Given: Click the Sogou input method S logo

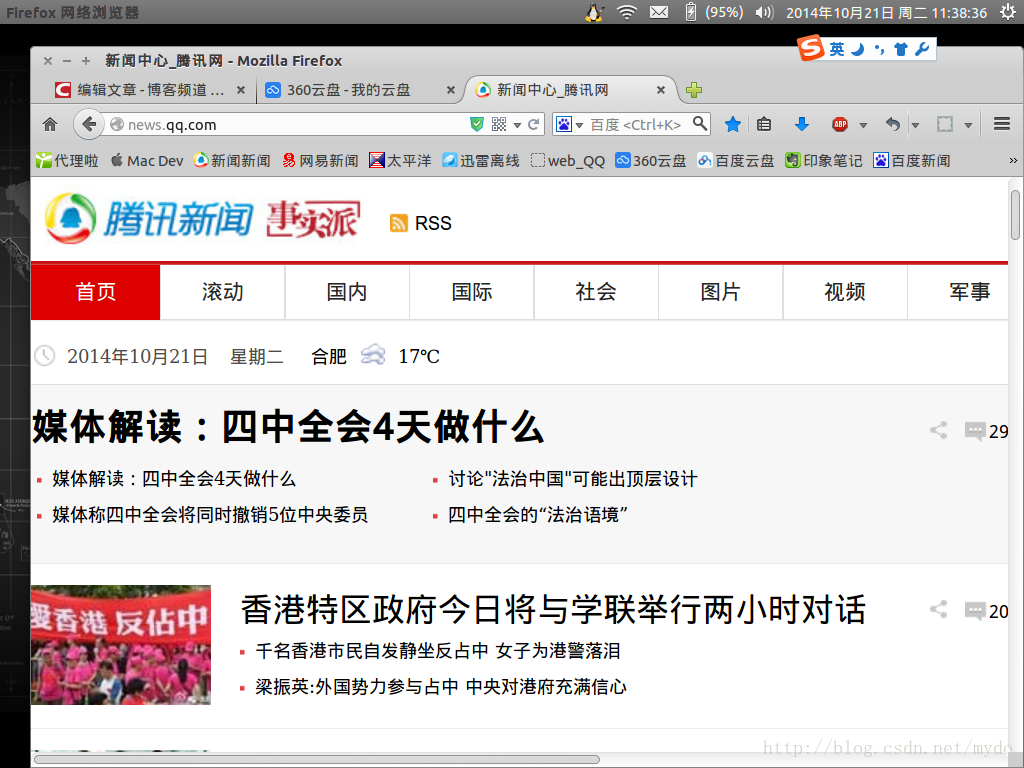Looking at the screenshot, I should coord(810,48).
